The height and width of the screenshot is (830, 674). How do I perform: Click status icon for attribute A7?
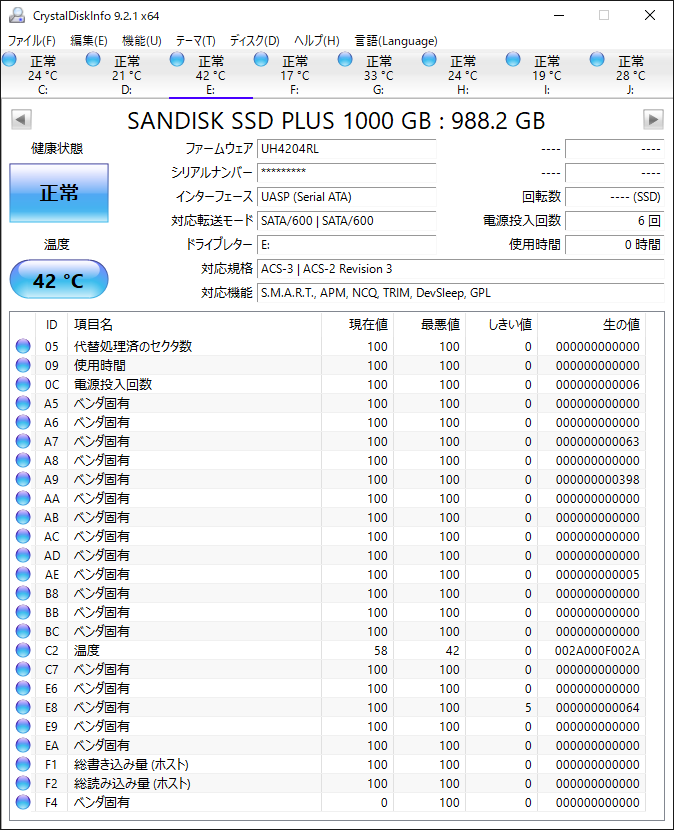tap(23, 441)
